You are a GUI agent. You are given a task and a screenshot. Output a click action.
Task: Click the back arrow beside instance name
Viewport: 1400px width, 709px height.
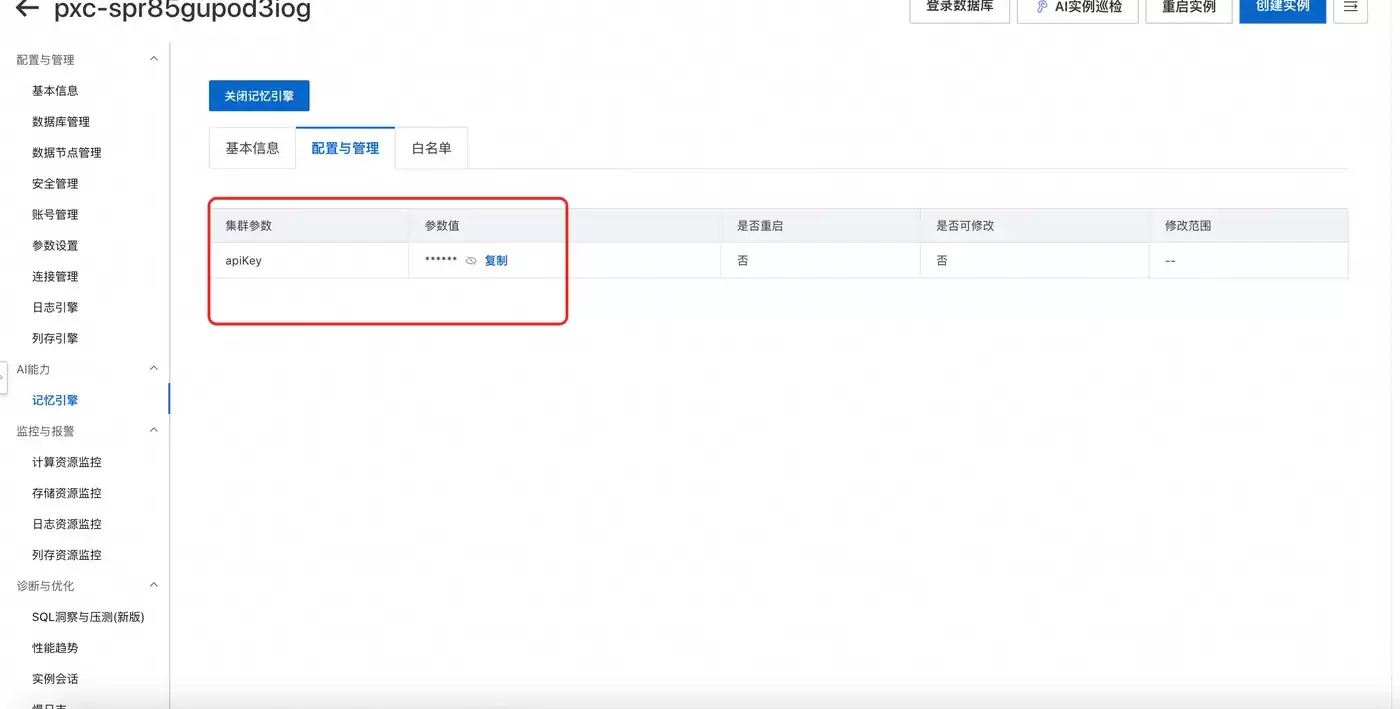(x=27, y=9)
